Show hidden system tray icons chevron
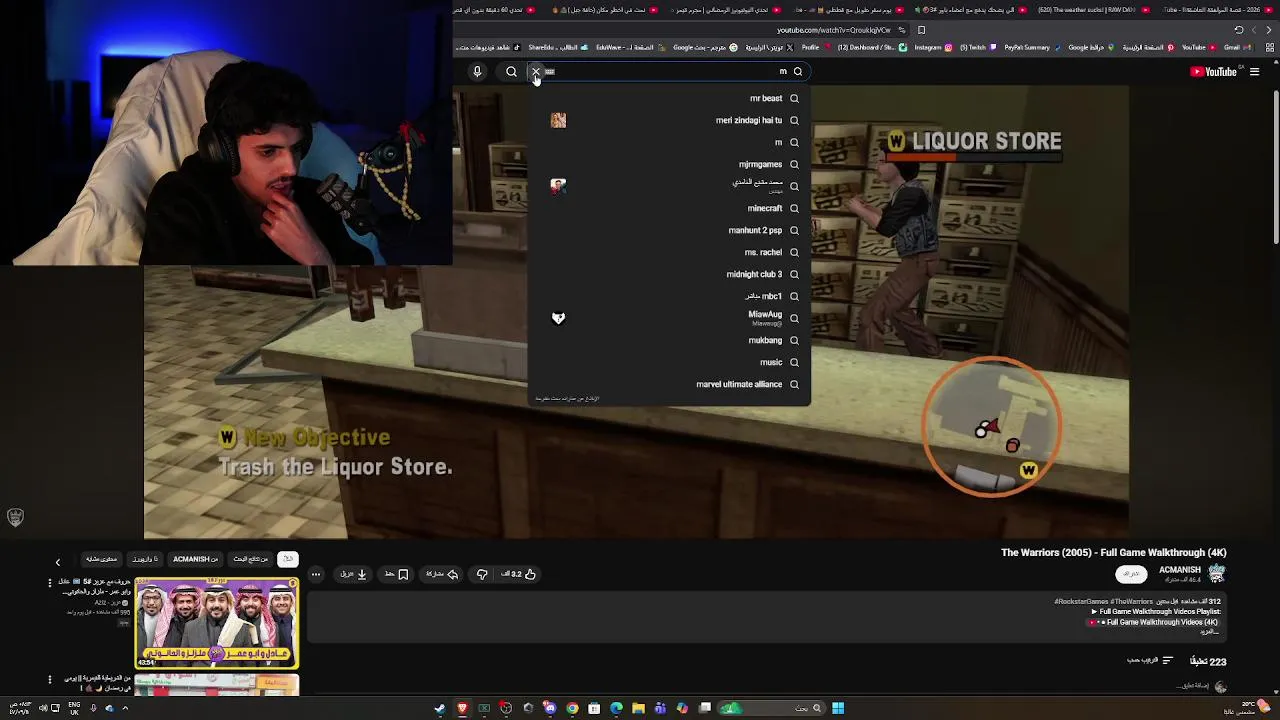1280x720 pixels. [x=125, y=708]
